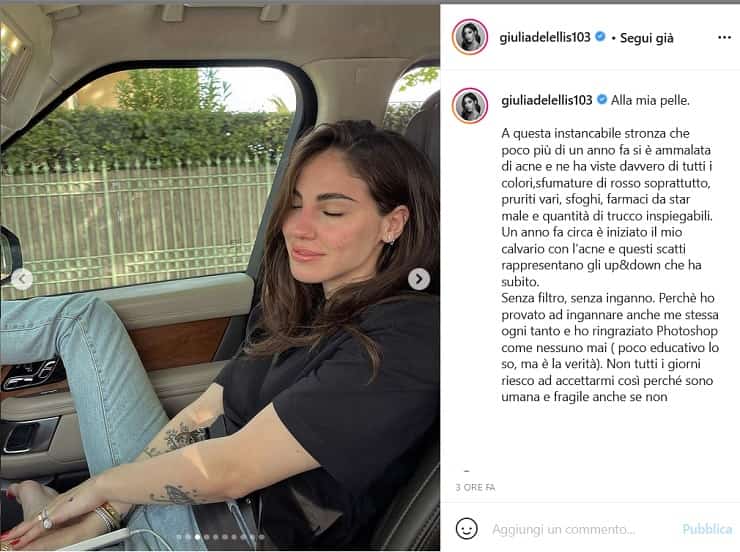
Task: Select the second carousel indicator dot
Action: (x=188, y=537)
